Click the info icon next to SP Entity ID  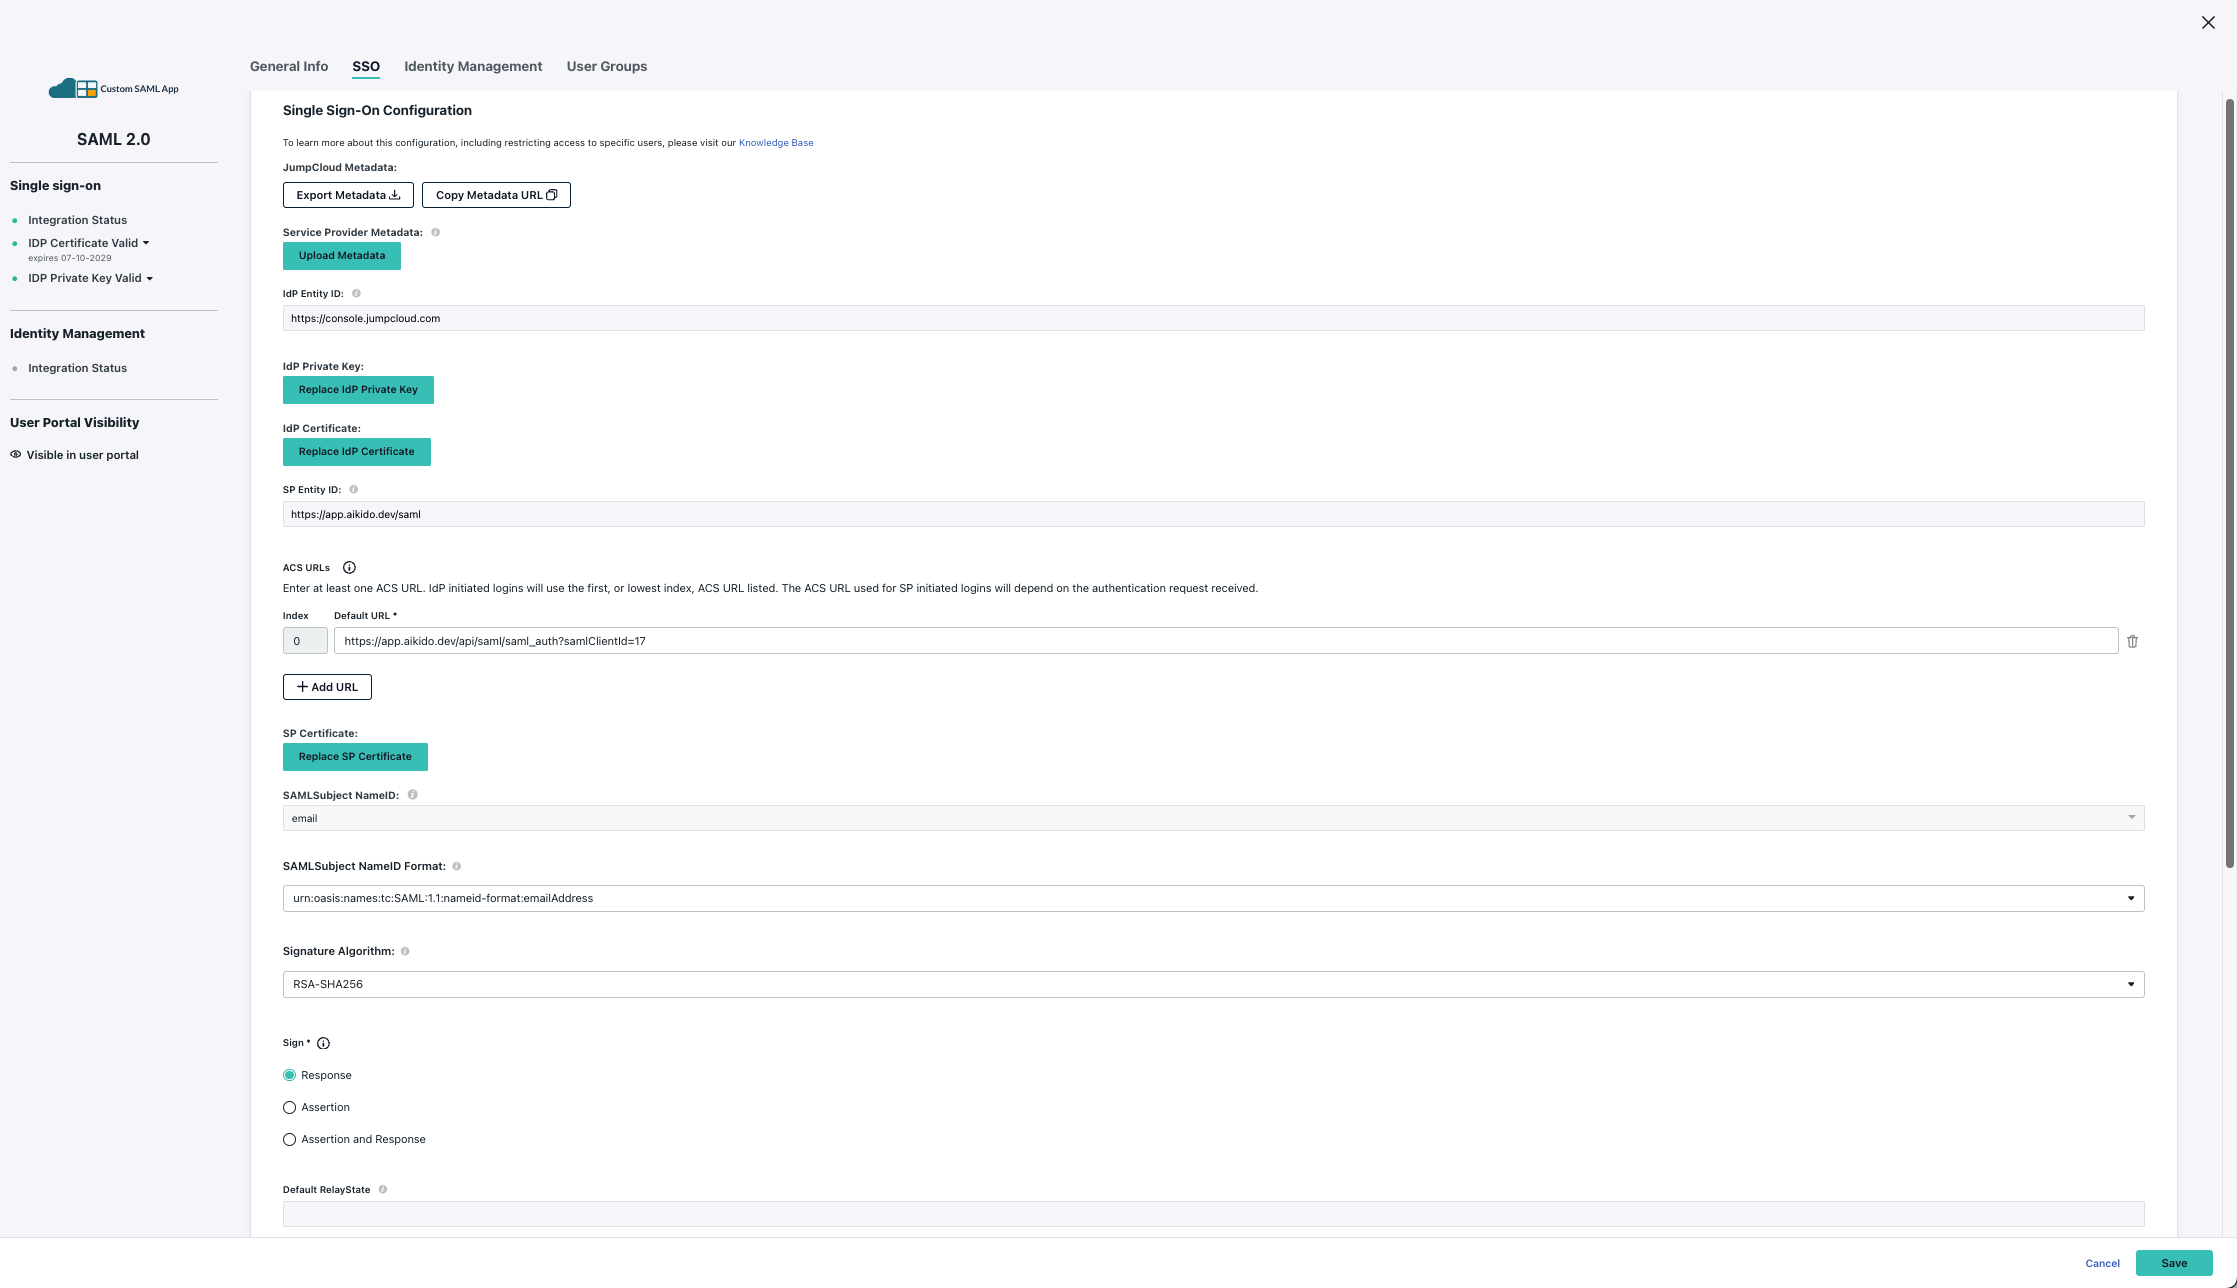click(x=353, y=490)
